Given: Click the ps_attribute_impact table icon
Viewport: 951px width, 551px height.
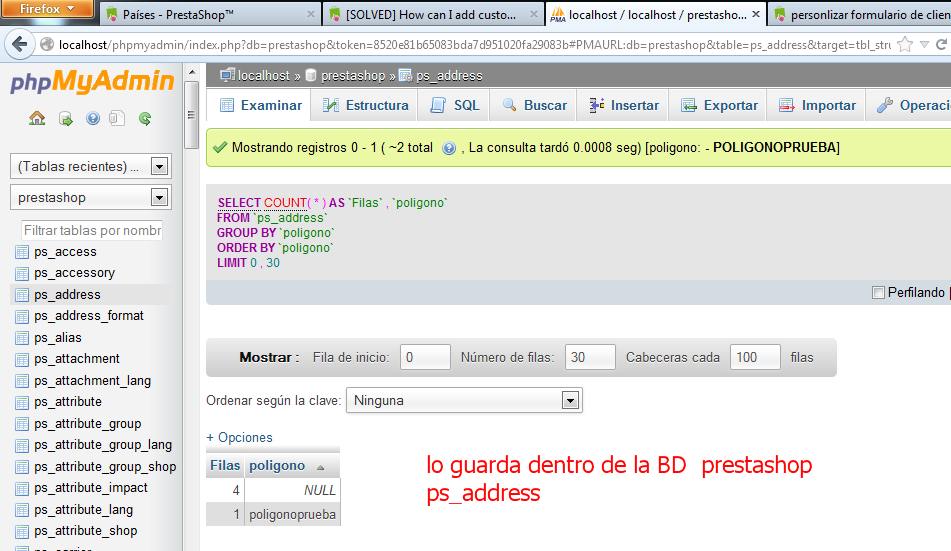Looking at the screenshot, I should [x=22, y=488].
